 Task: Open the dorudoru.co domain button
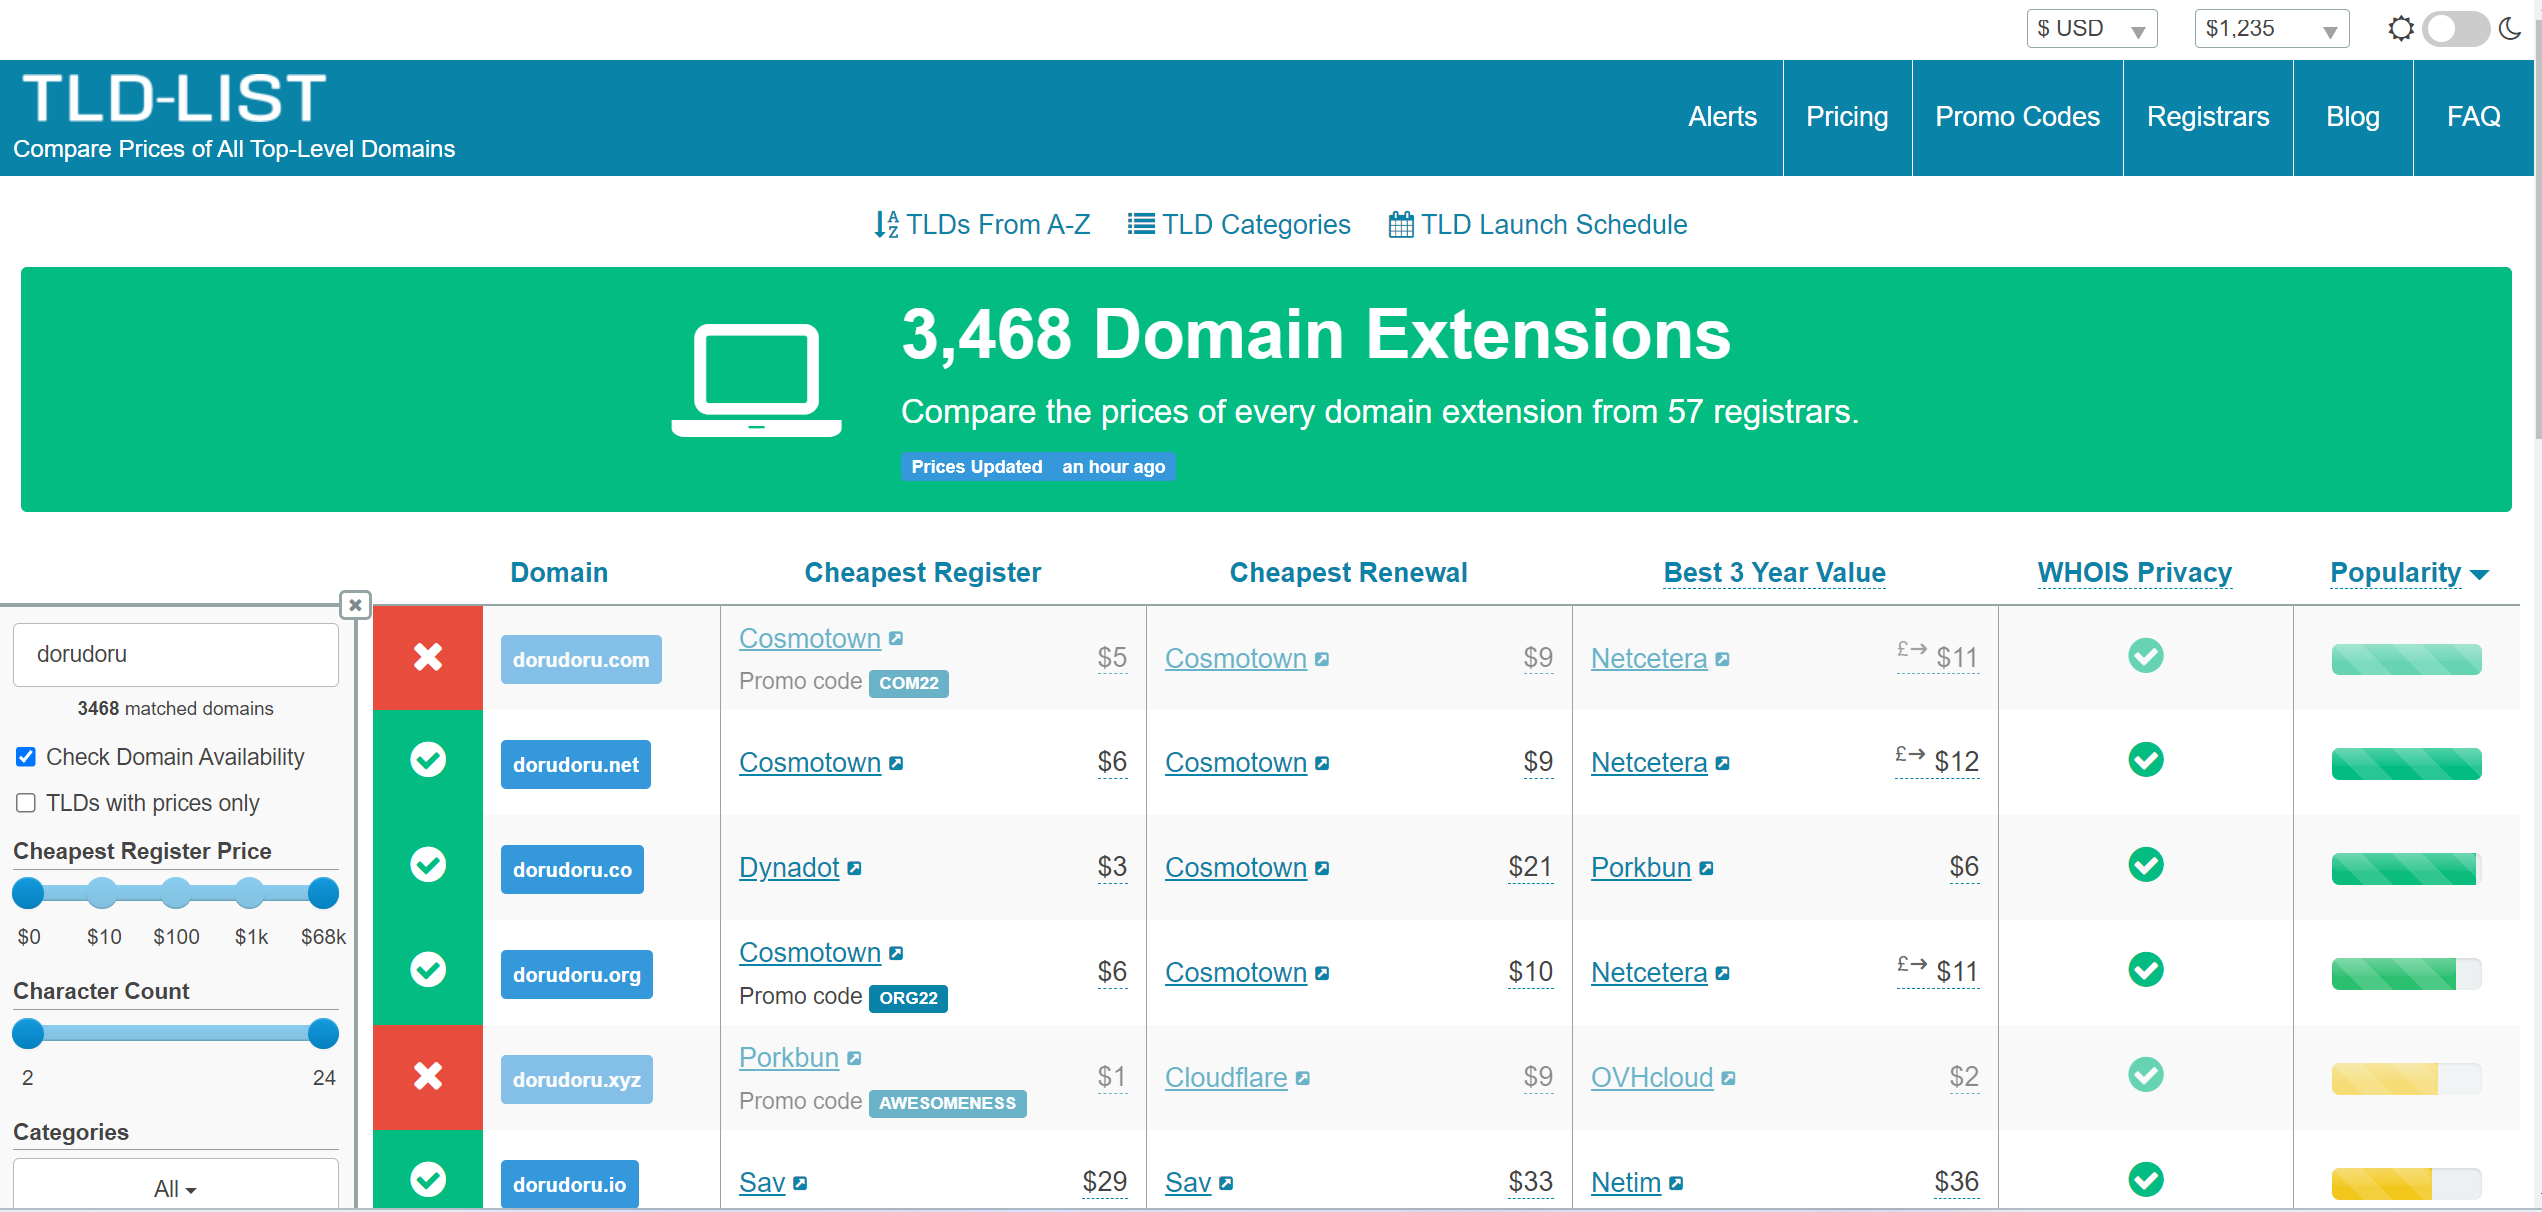point(572,870)
